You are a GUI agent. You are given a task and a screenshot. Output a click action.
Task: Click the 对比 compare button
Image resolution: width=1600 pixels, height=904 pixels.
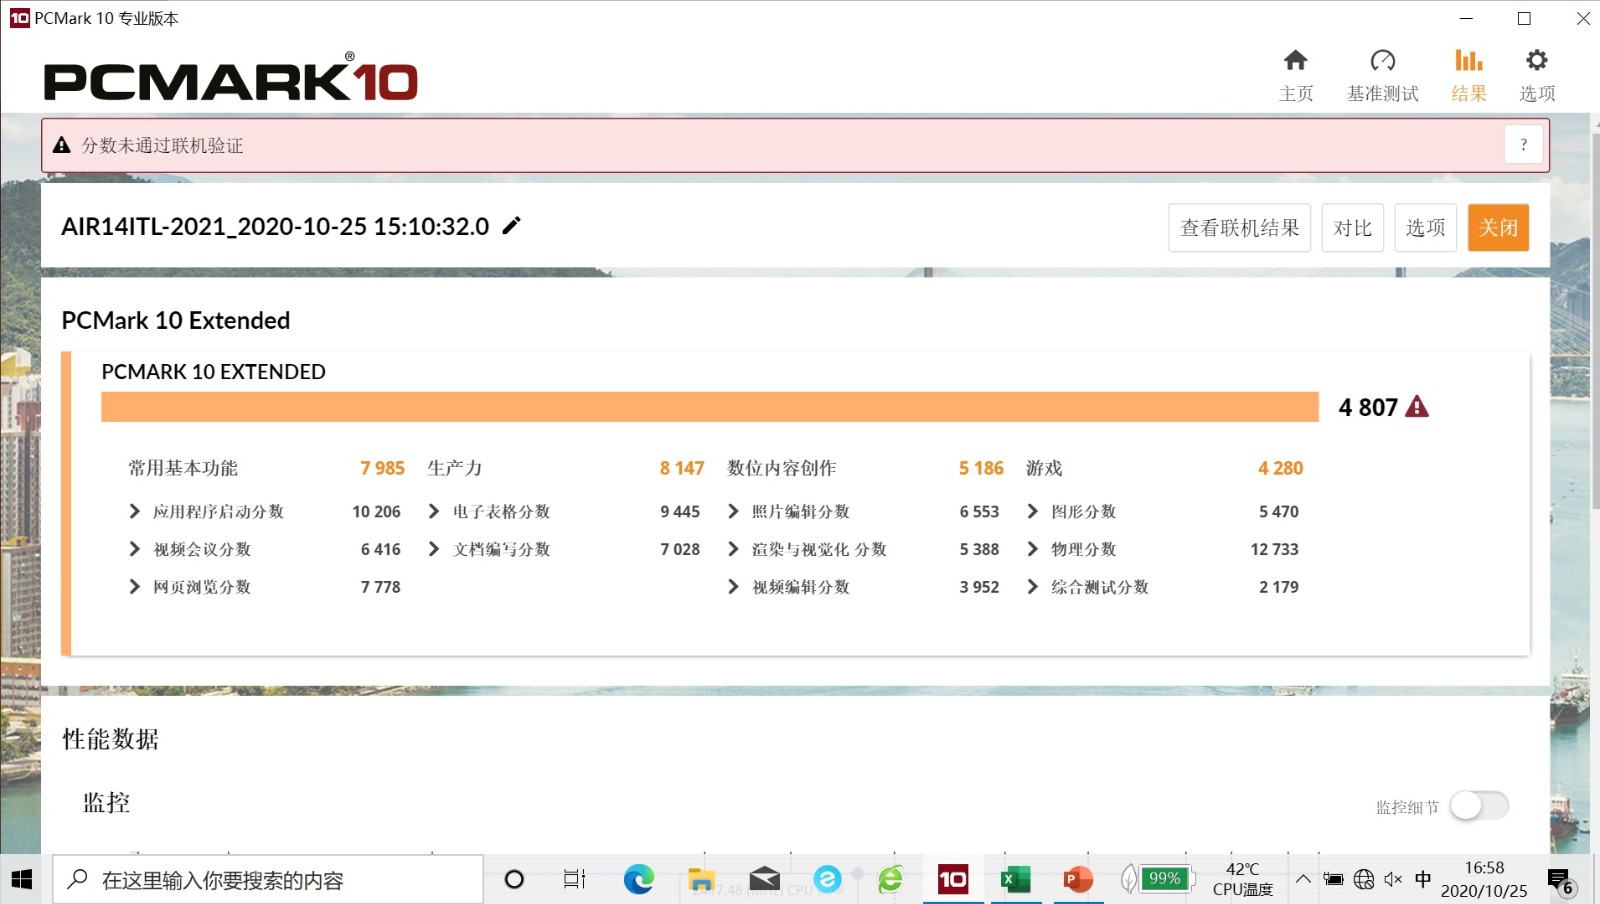point(1353,228)
